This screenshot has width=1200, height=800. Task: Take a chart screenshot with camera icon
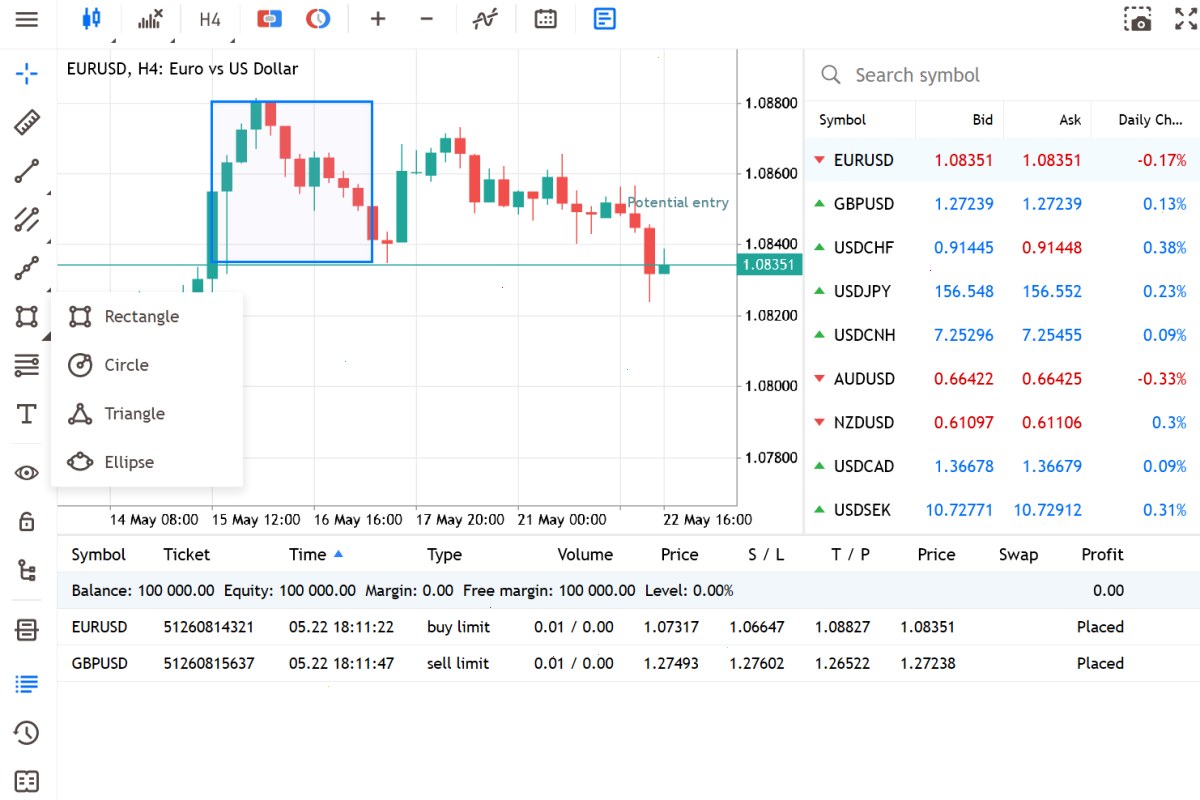pyautogui.click(x=1138, y=20)
